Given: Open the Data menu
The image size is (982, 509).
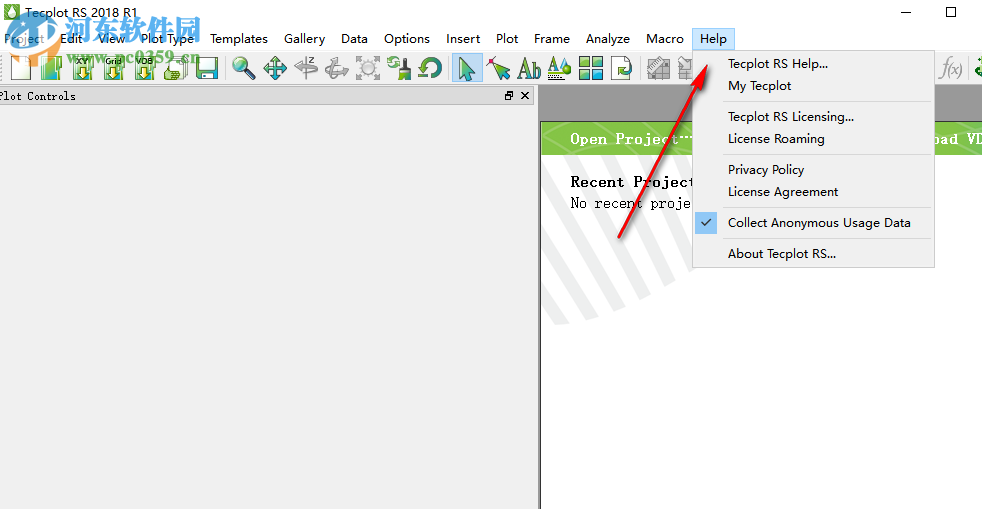Looking at the screenshot, I should (354, 39).
